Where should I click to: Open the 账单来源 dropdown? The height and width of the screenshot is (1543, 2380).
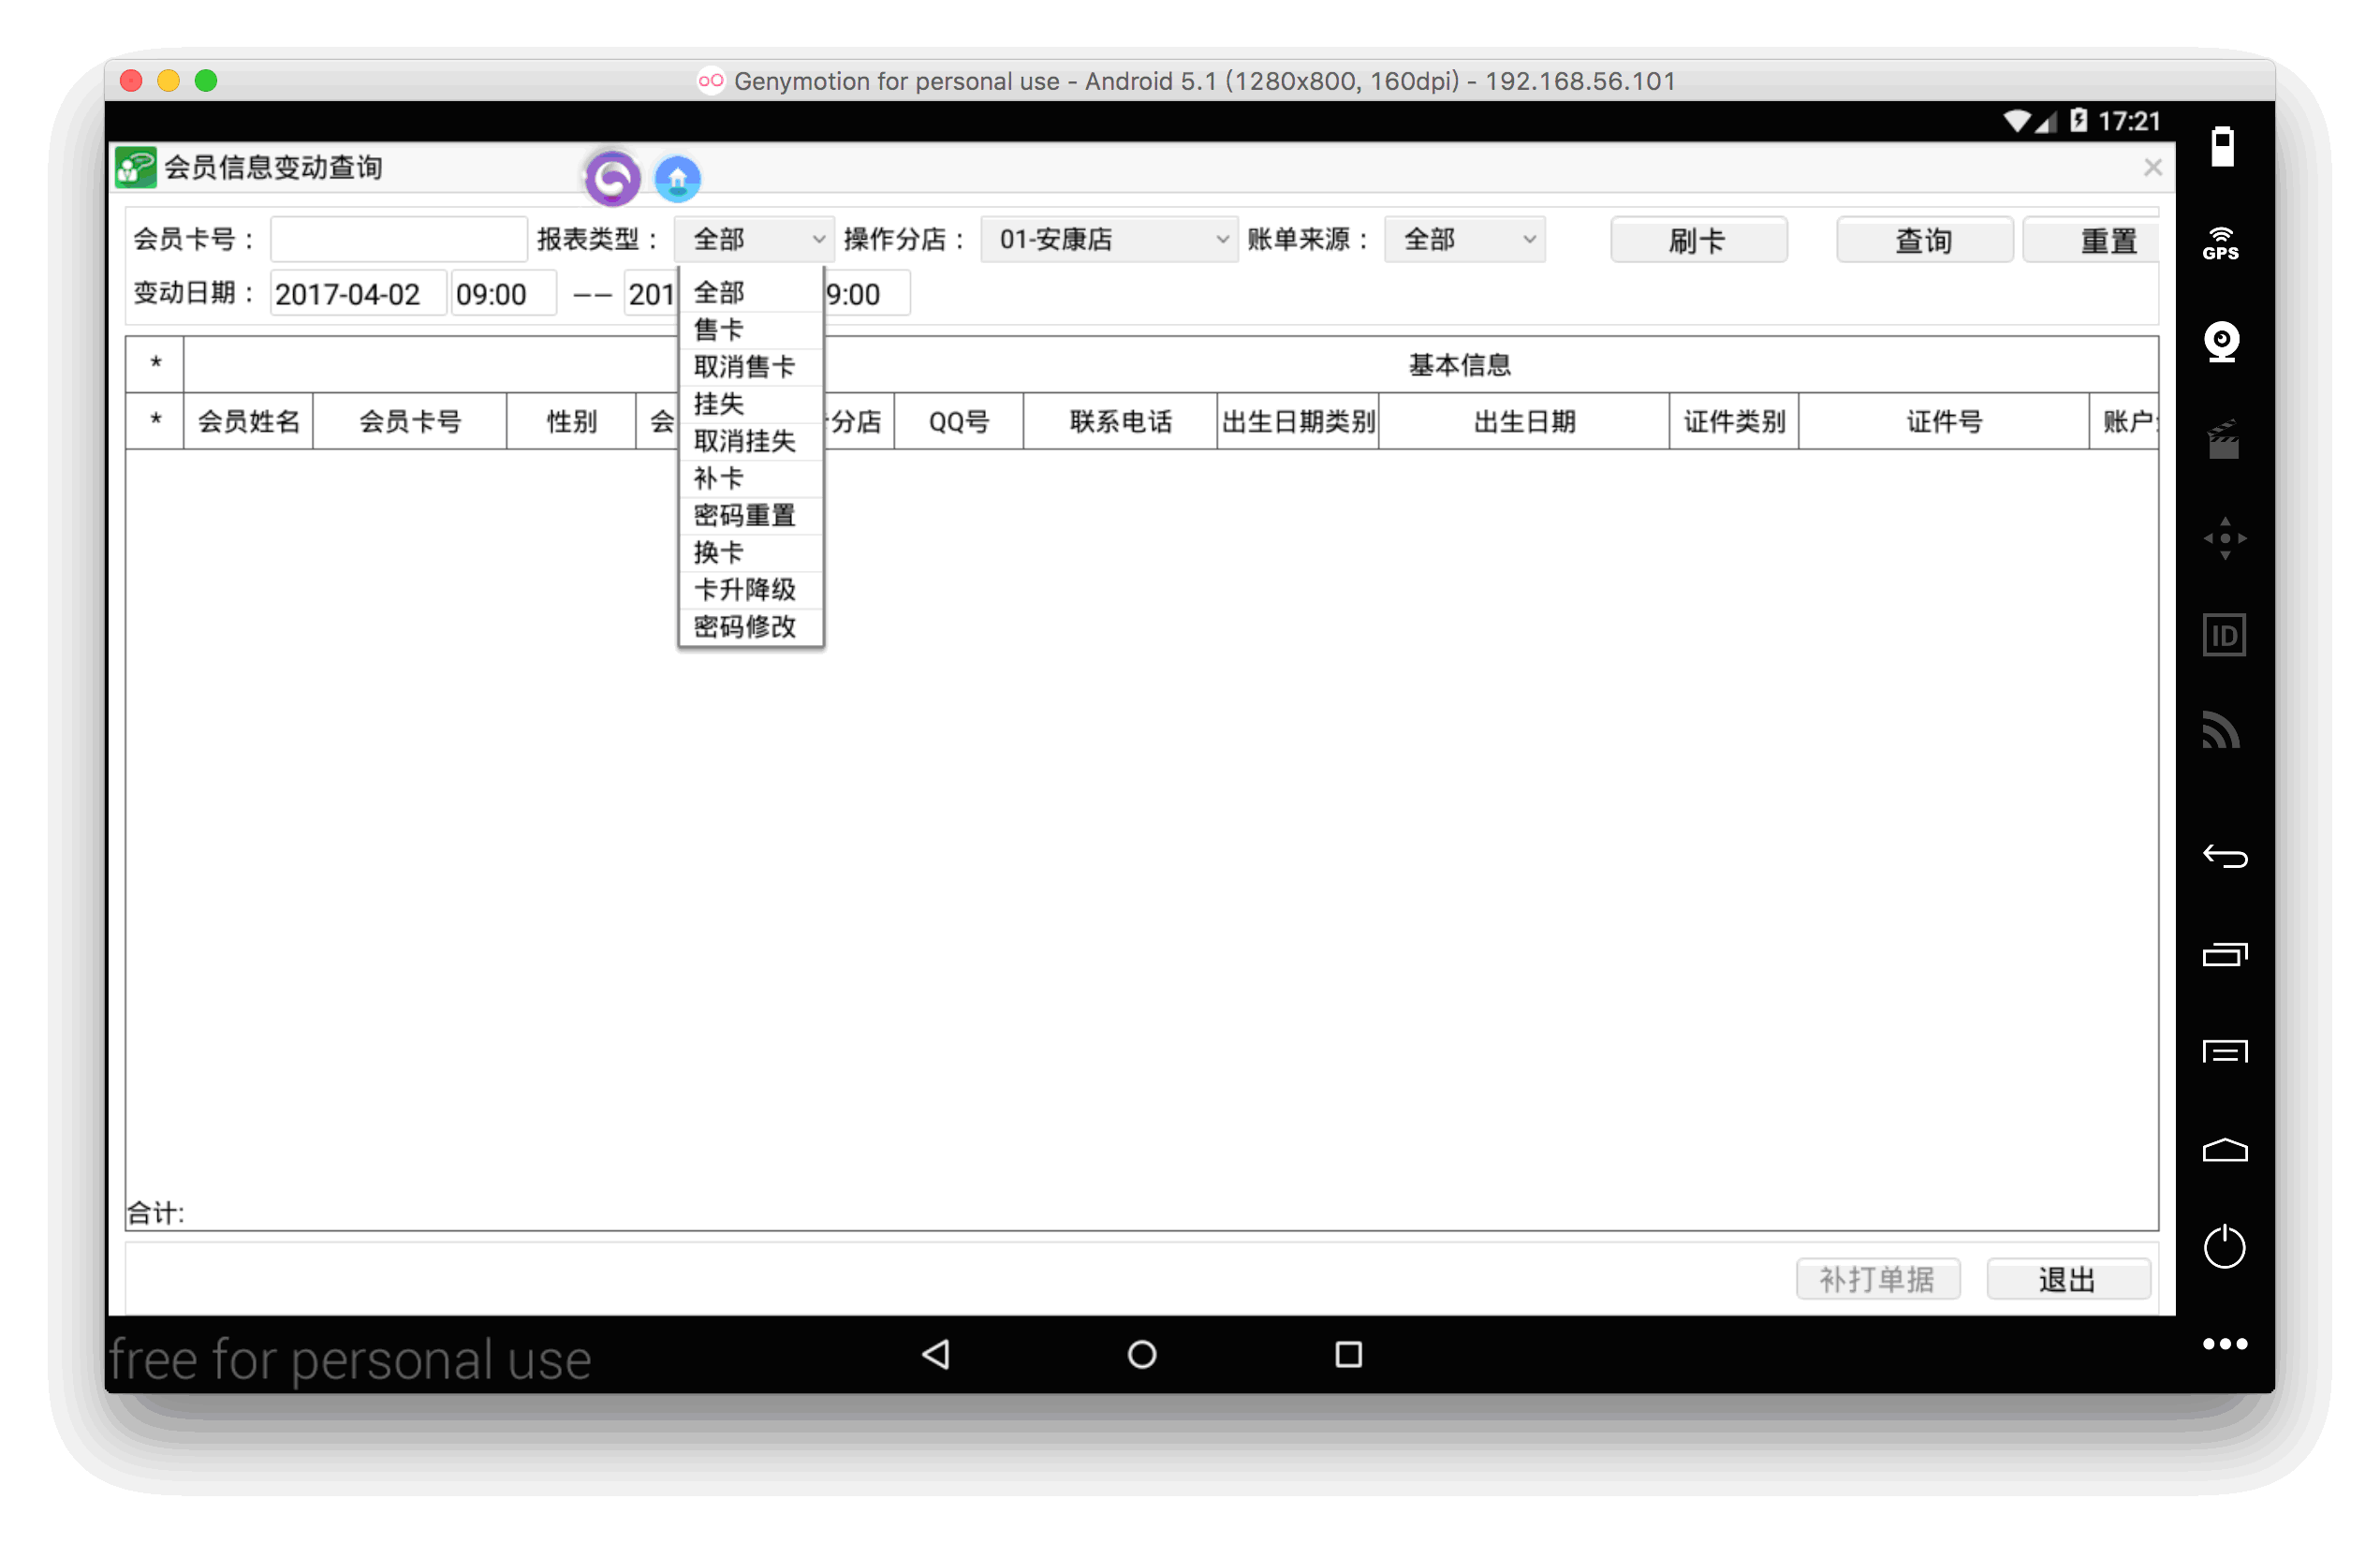[1464, 240]
